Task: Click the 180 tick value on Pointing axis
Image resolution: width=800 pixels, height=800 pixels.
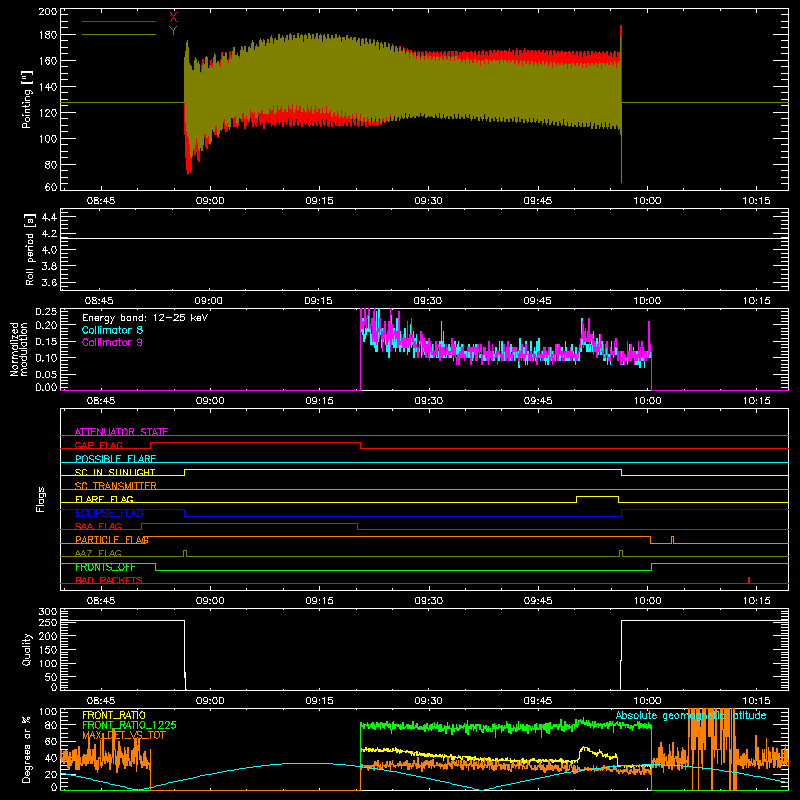Action: pyautogui.click(x=47, y=35)
